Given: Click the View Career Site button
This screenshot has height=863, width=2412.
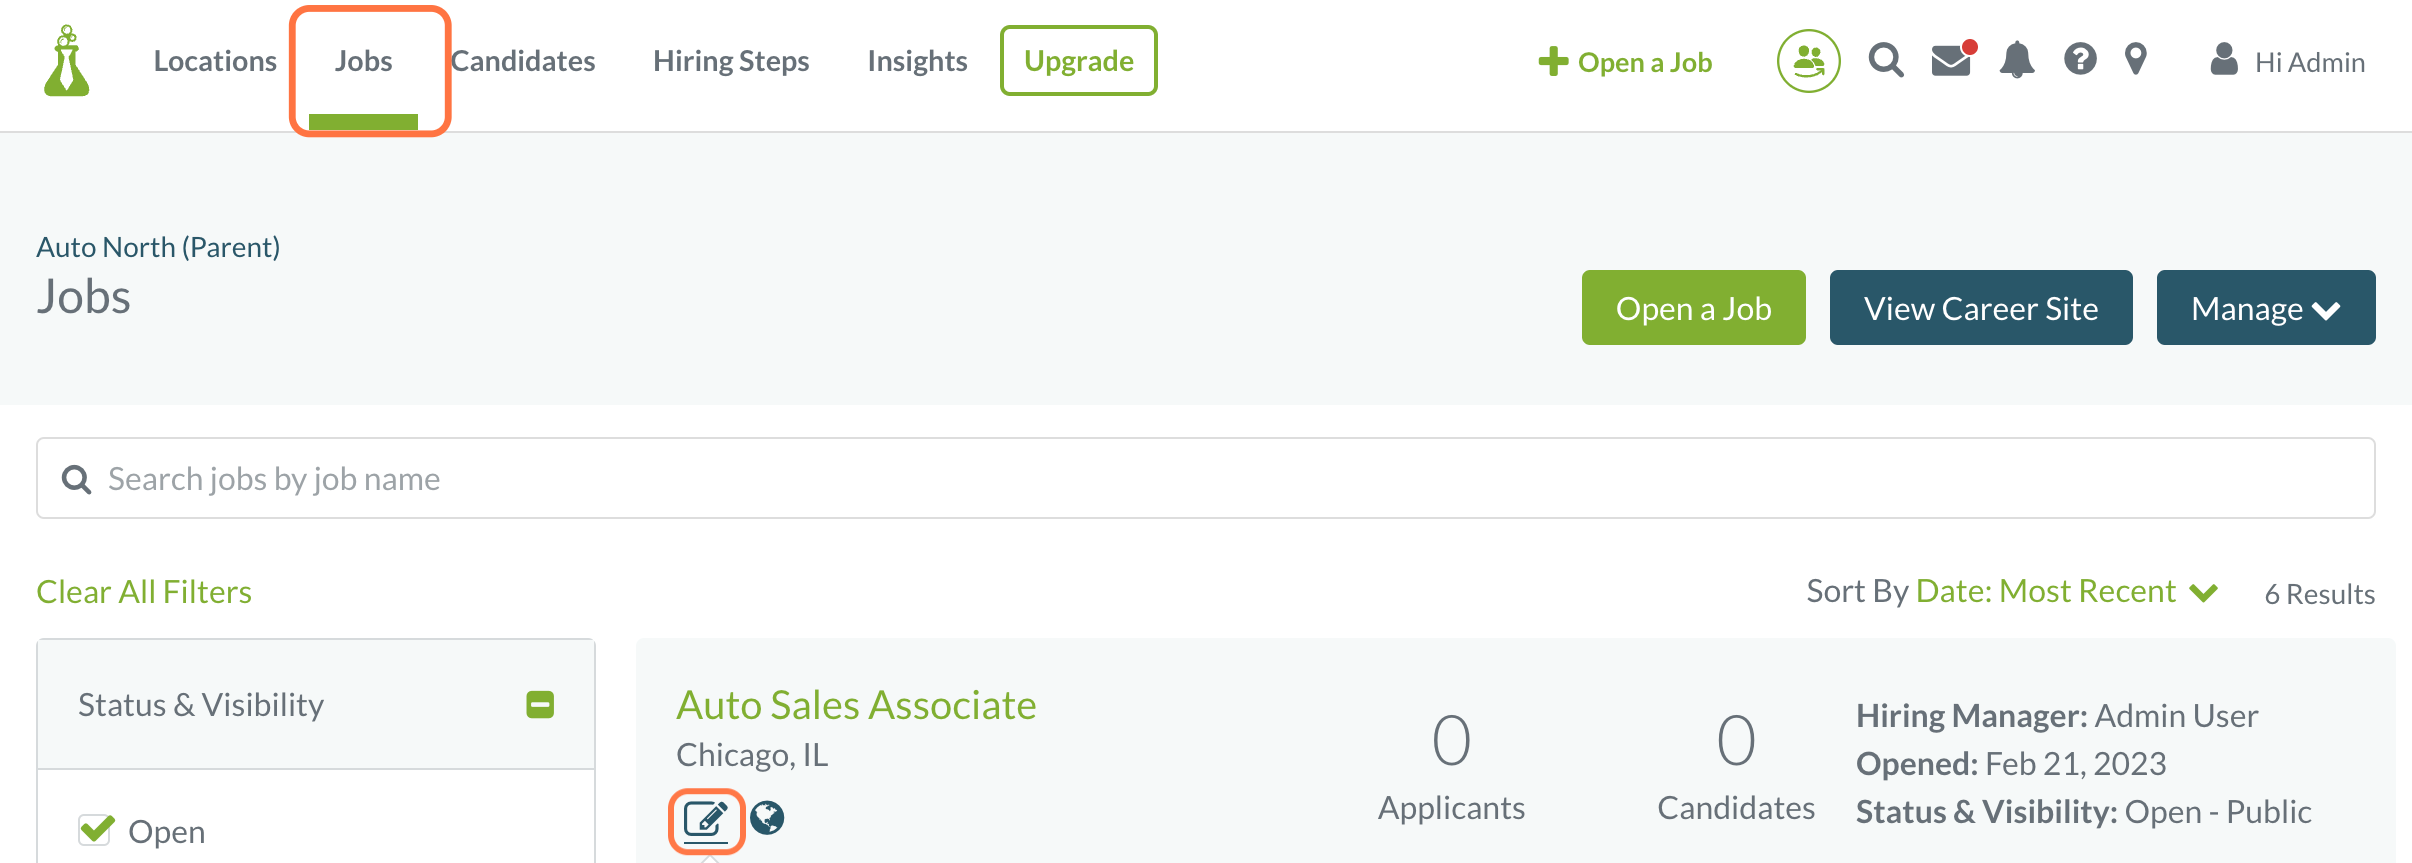Looking at the screenshot, I should tap(1981, 308).
